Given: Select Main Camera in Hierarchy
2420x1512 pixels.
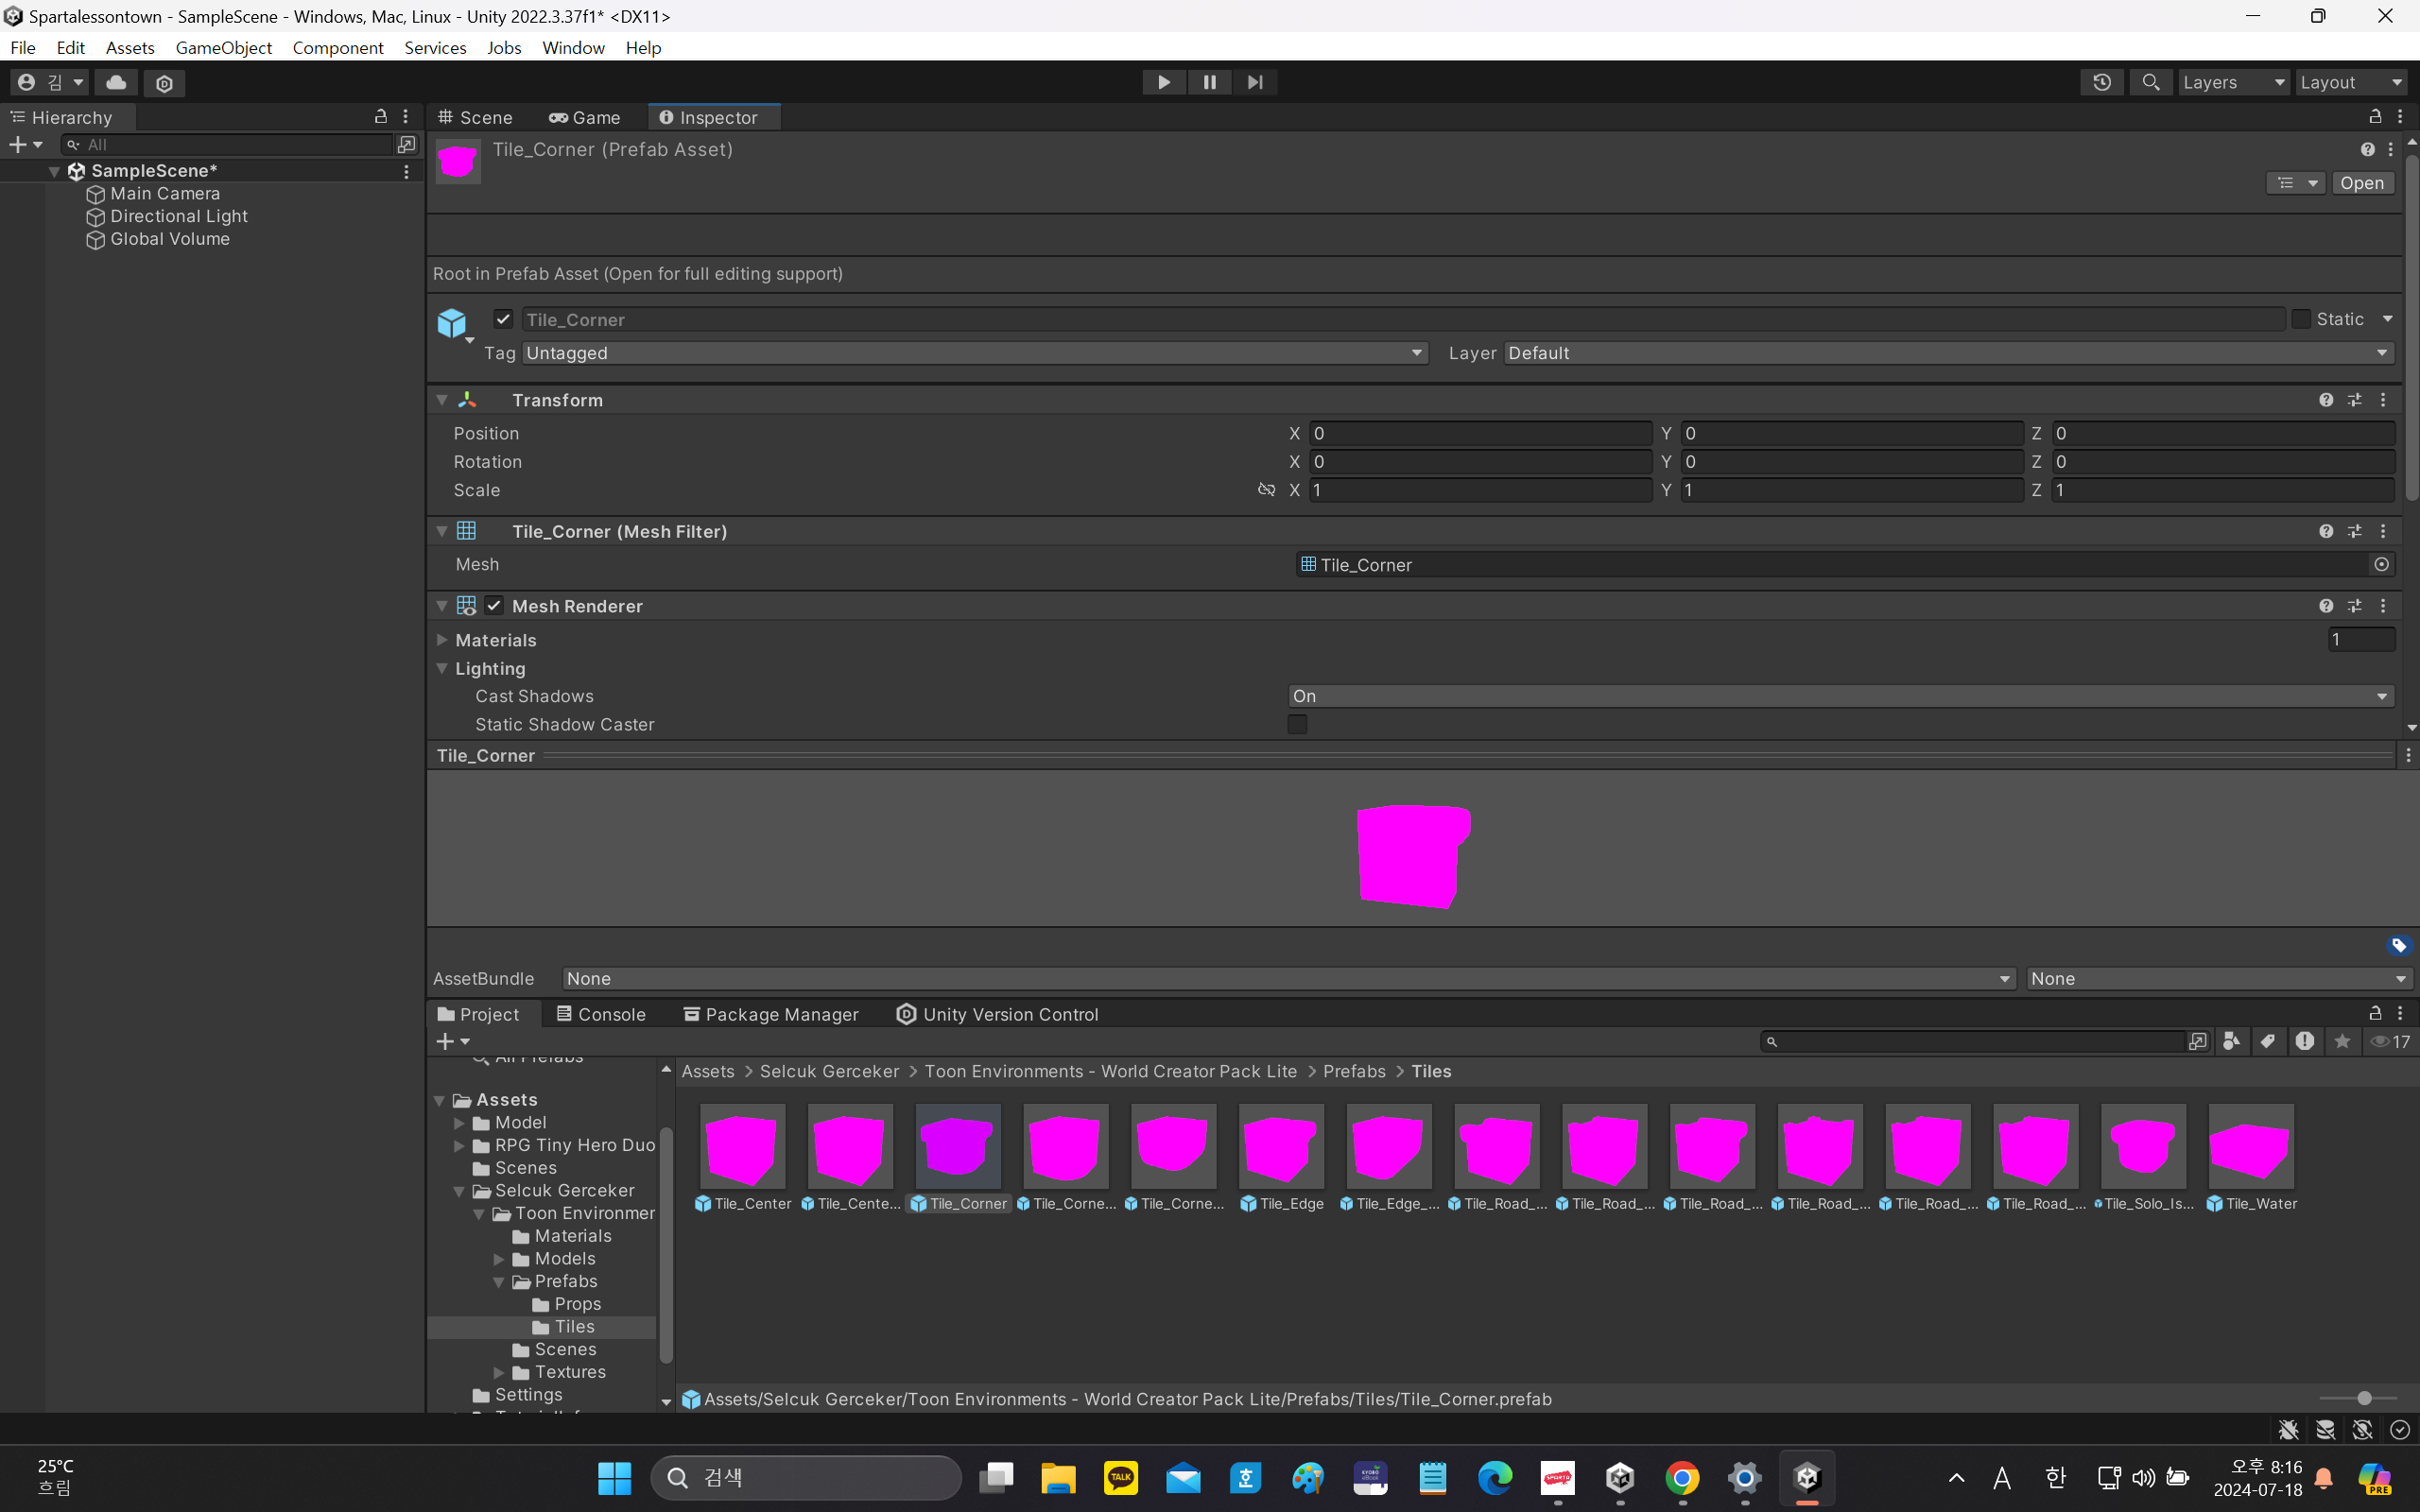Looking at the screenshot, I should pos(165,194).
